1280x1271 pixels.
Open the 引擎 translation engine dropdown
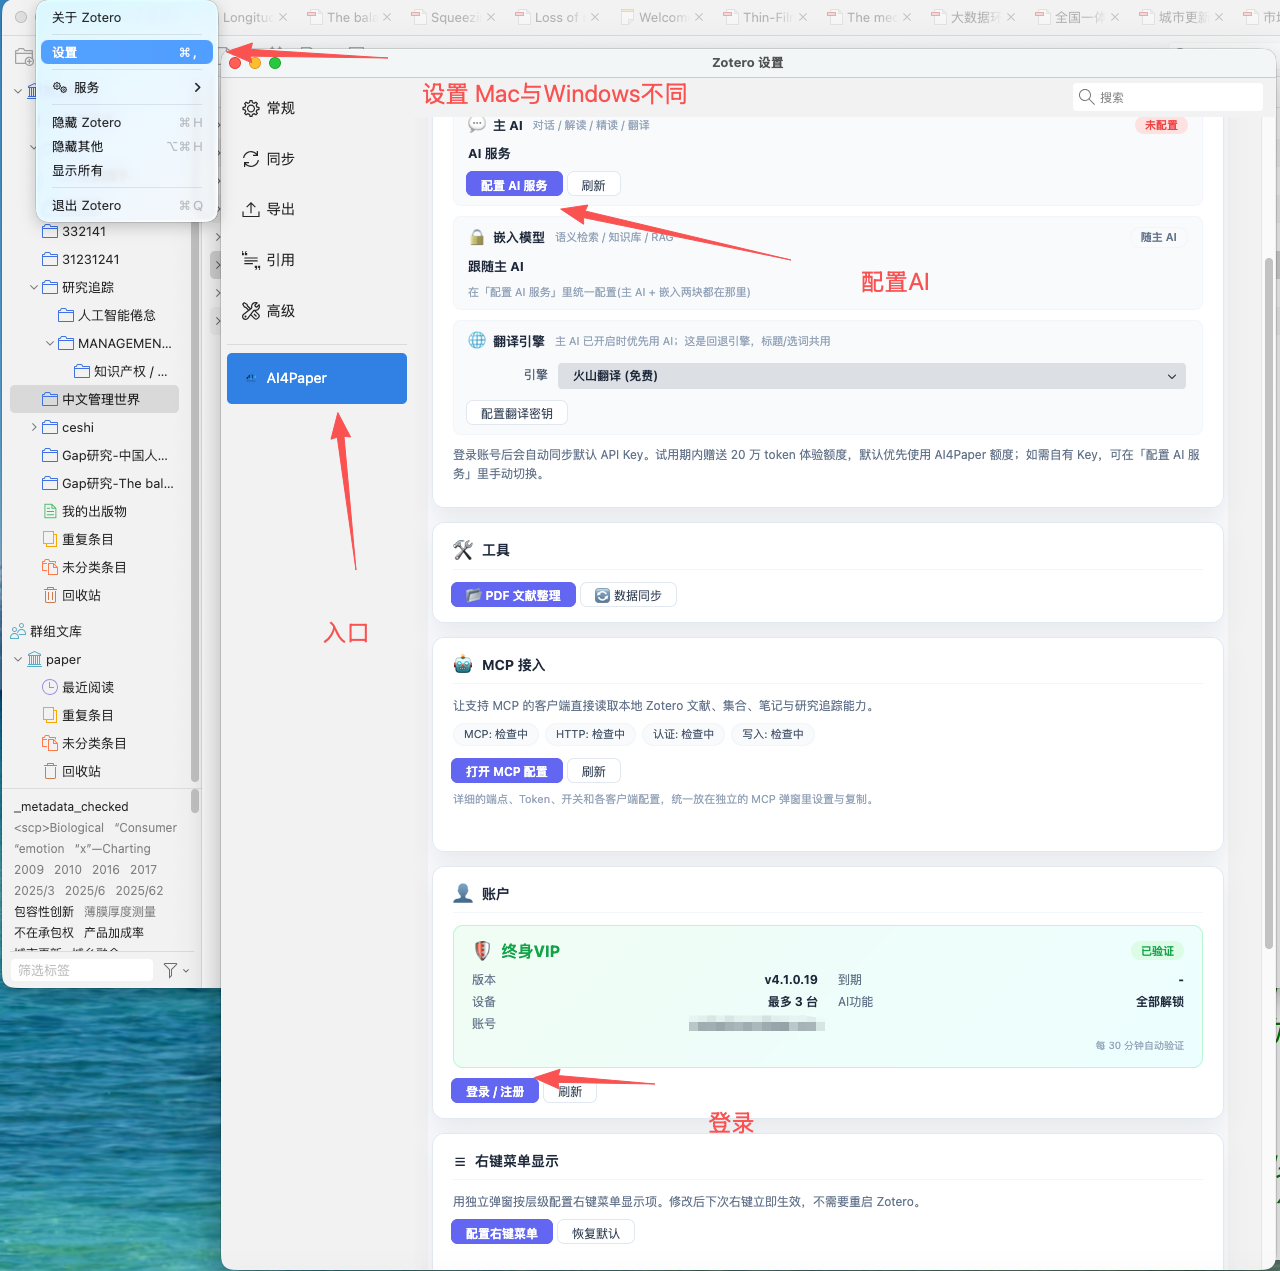click(872, 376)
